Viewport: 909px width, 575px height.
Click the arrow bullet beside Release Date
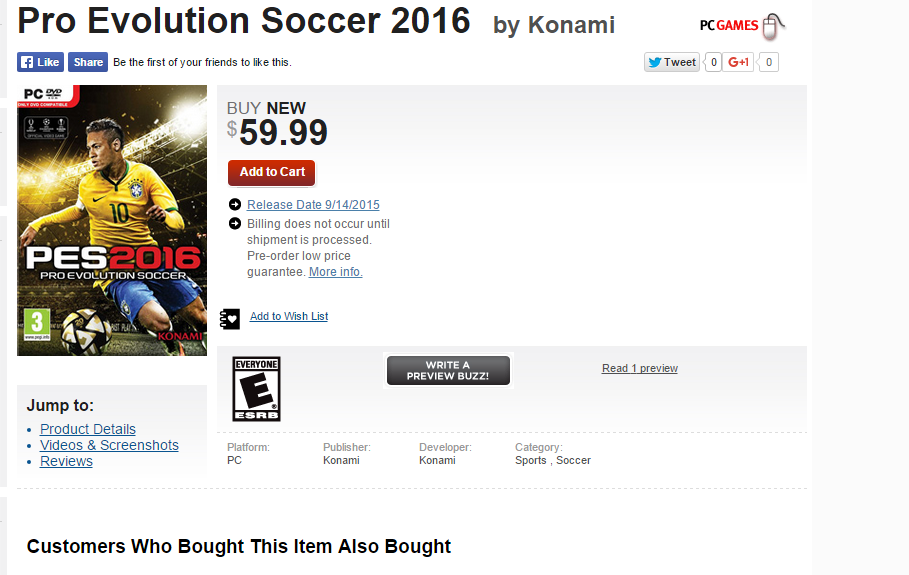coord(235,205)
